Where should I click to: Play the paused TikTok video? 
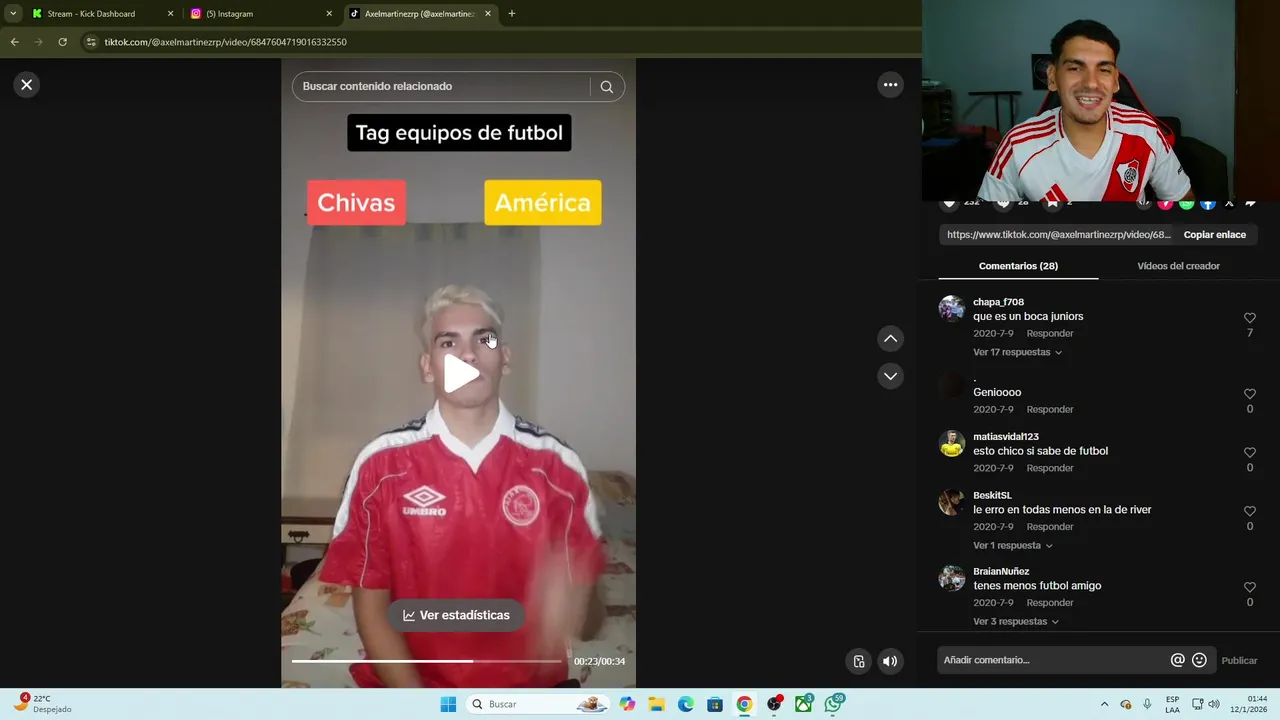click(x=460, y=373)
